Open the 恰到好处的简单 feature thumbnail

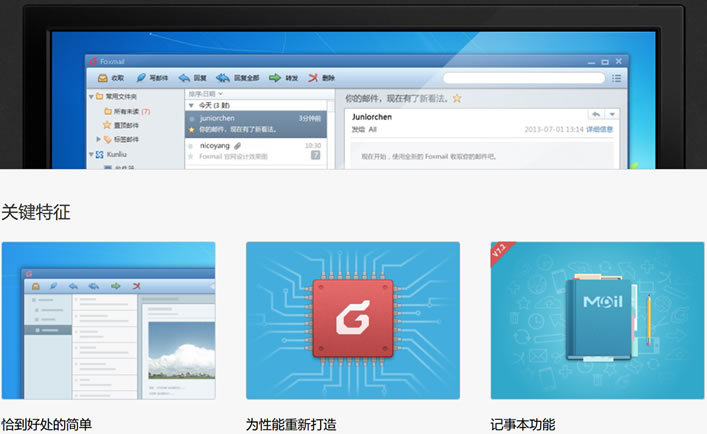click(x=109, y=320)
